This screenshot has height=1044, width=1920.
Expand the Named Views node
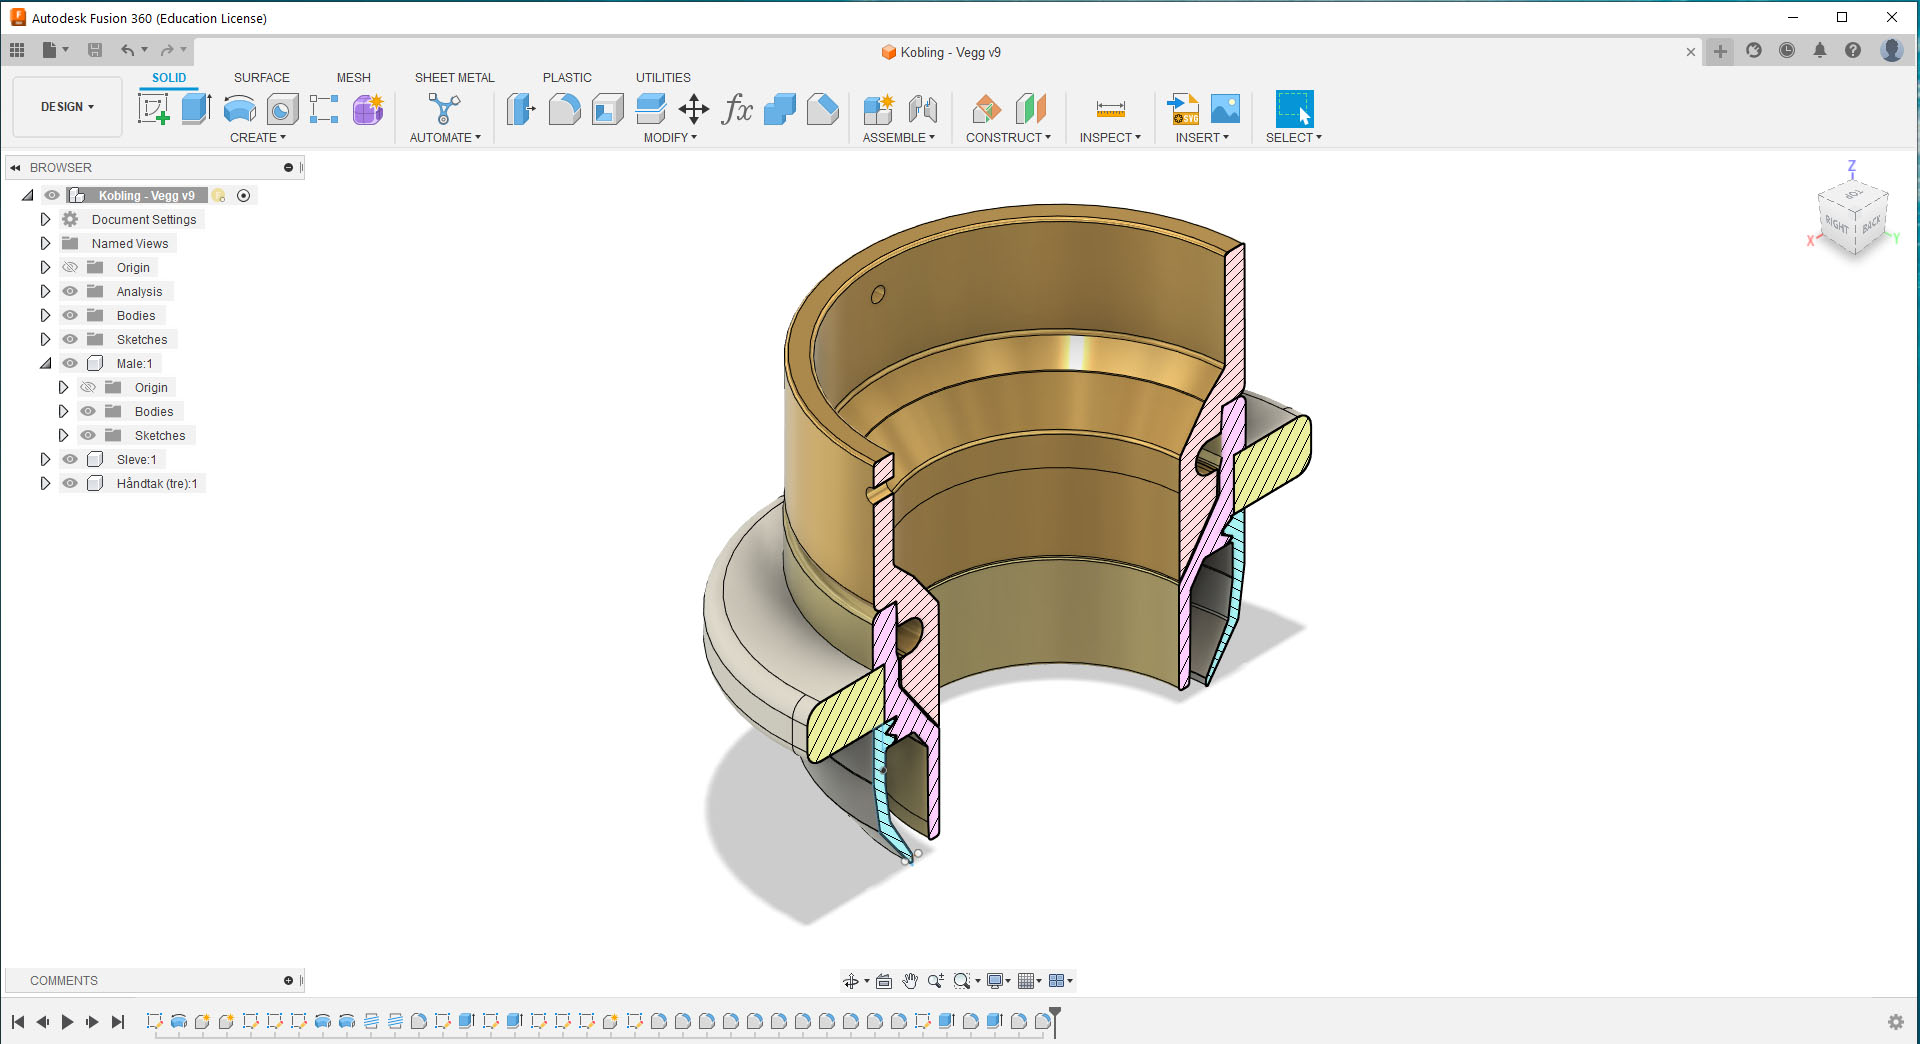(x=45, y=243)
